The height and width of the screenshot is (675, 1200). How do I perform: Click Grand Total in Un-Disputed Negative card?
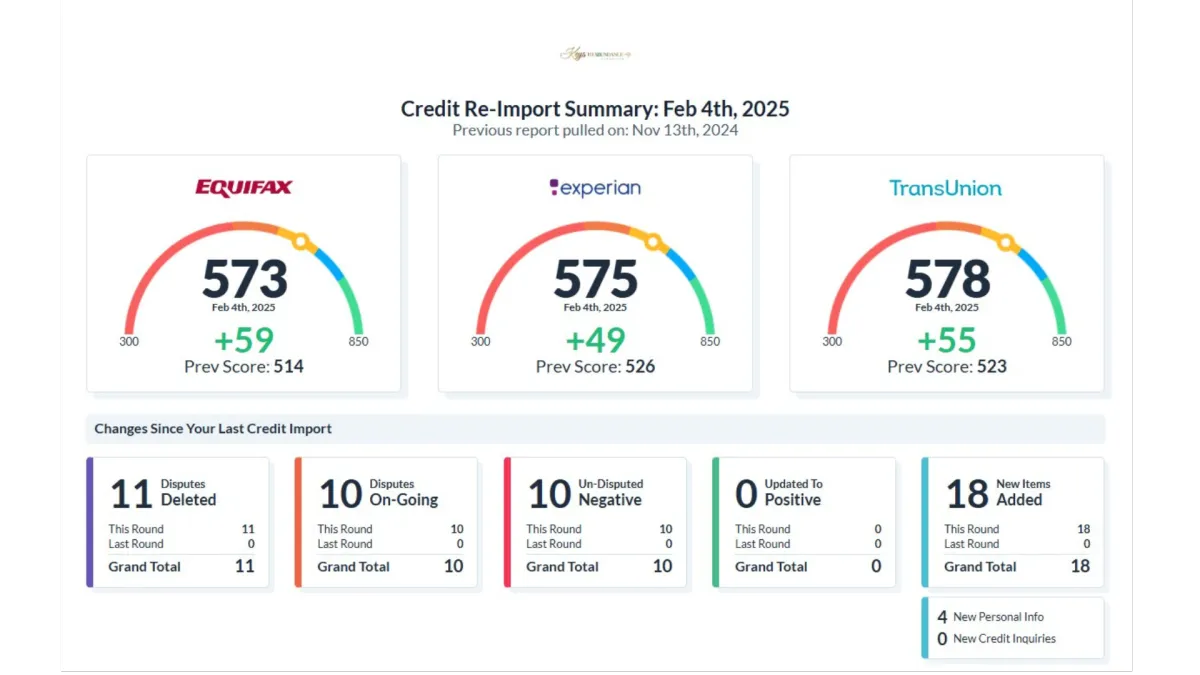point(599,566)
